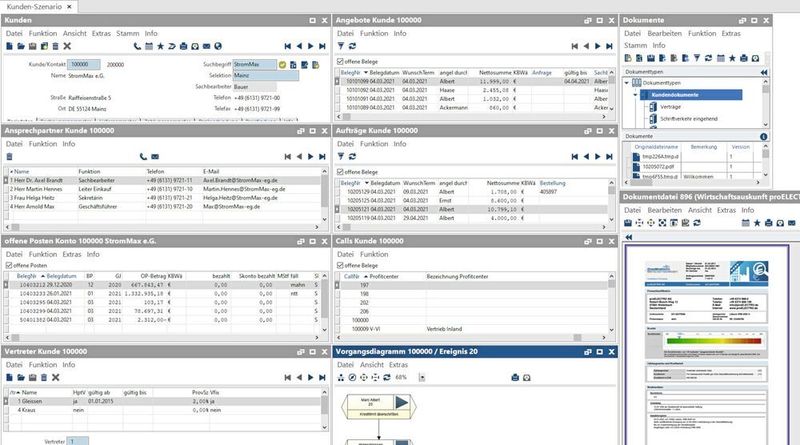800x445 pixels.
Task: Toggle 'offene Posten' checkbox
Action: [10, 265]
